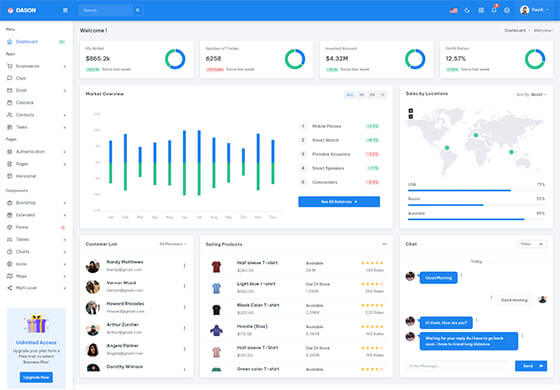This screenshot has width=560, height=390.
Task: Click the Tasks icon in sidebar
Action: [10, 127]
